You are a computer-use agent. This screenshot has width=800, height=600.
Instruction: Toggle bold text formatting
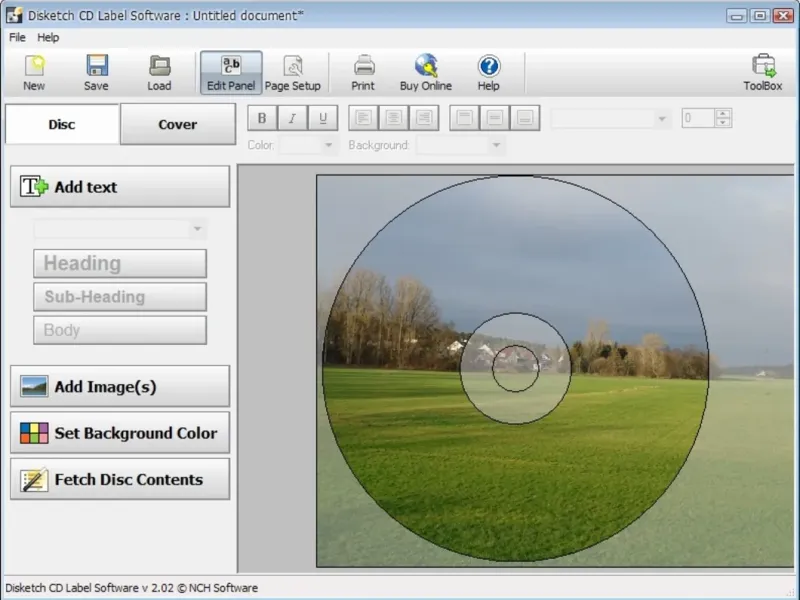[262, 118]
